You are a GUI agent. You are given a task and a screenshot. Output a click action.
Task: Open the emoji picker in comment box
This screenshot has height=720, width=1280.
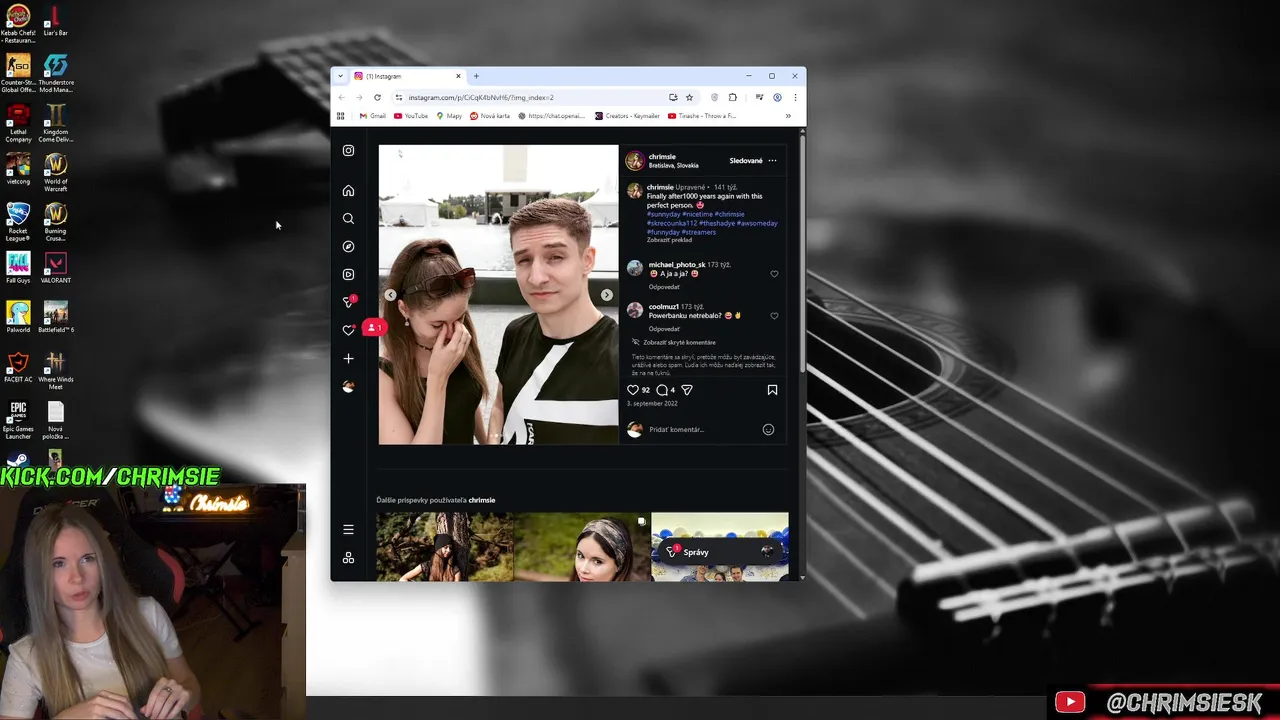click(768, 430)
